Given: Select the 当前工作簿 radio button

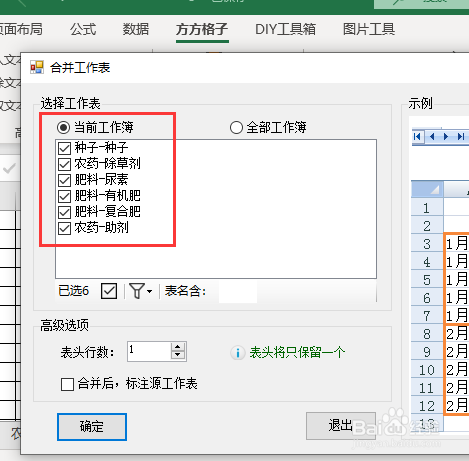Looking at the screenshot, I should [63, 127].
